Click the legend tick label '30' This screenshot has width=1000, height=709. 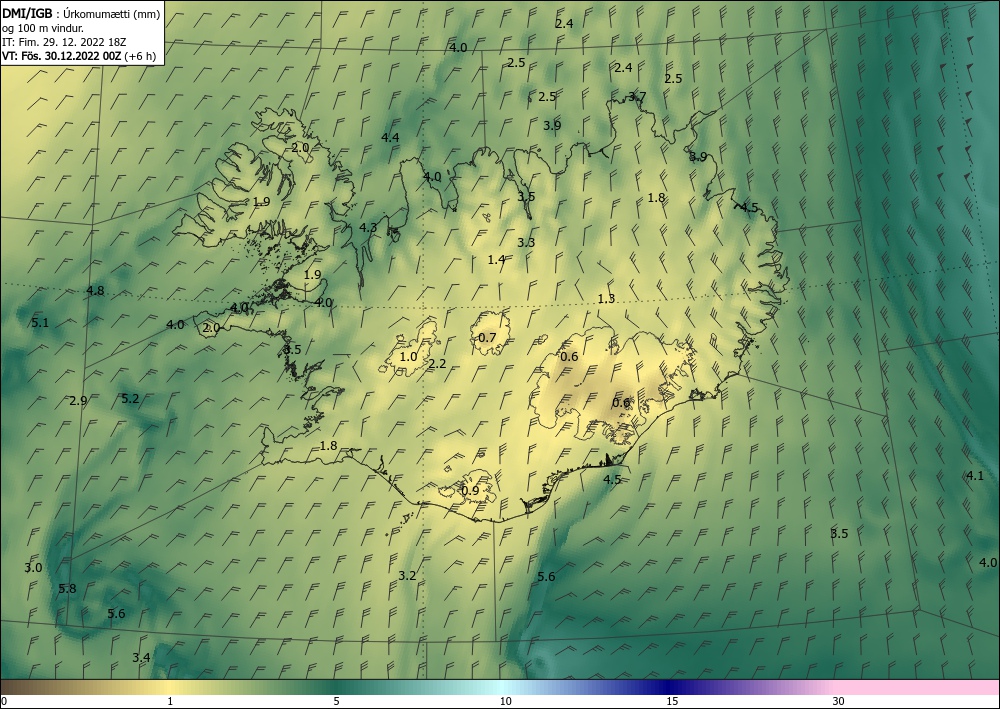tap(839, 701)
